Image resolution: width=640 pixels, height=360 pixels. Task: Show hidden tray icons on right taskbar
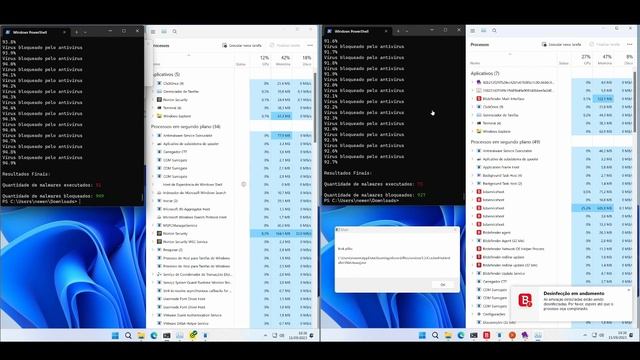click(585, 335)
